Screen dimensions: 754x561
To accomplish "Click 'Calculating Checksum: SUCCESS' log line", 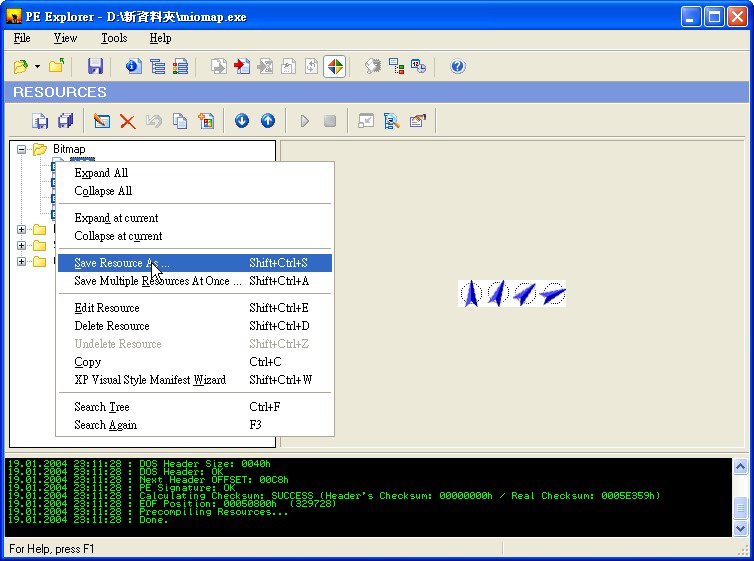I will pyautogui.click(x=334, y=496).
